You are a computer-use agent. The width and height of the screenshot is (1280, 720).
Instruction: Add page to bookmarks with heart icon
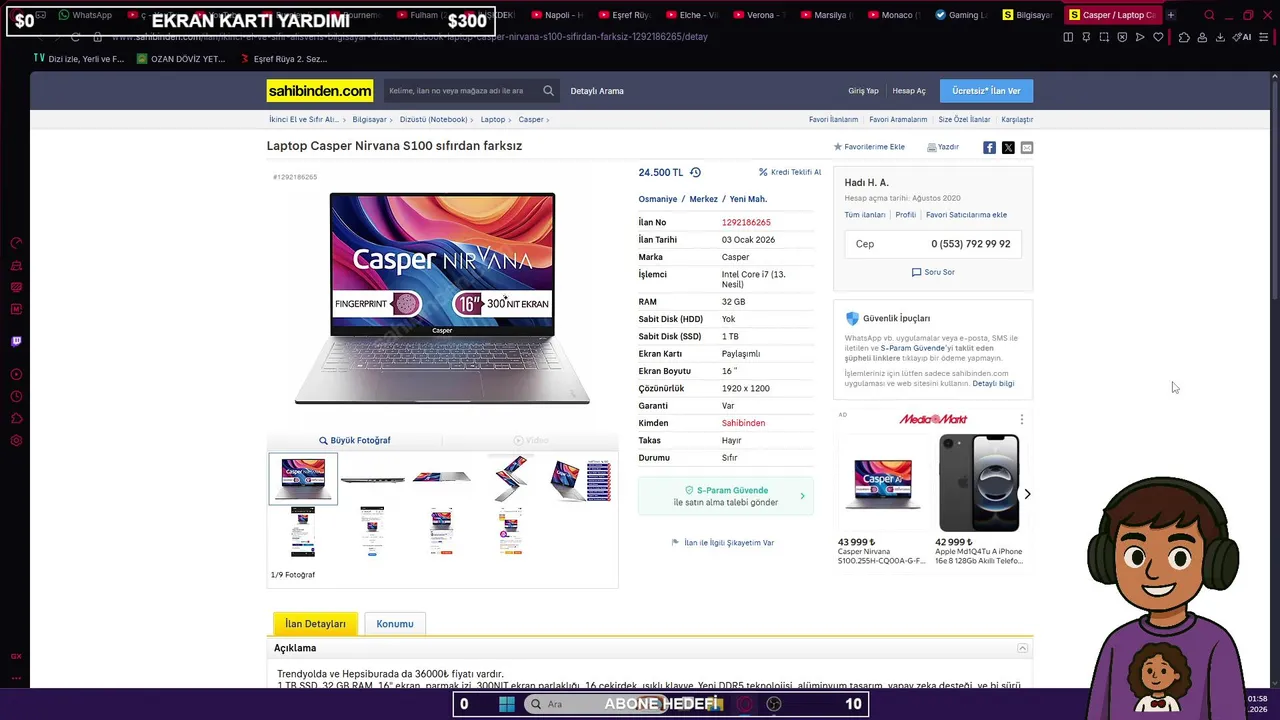pyautogui.click(x=1158, y=37)
